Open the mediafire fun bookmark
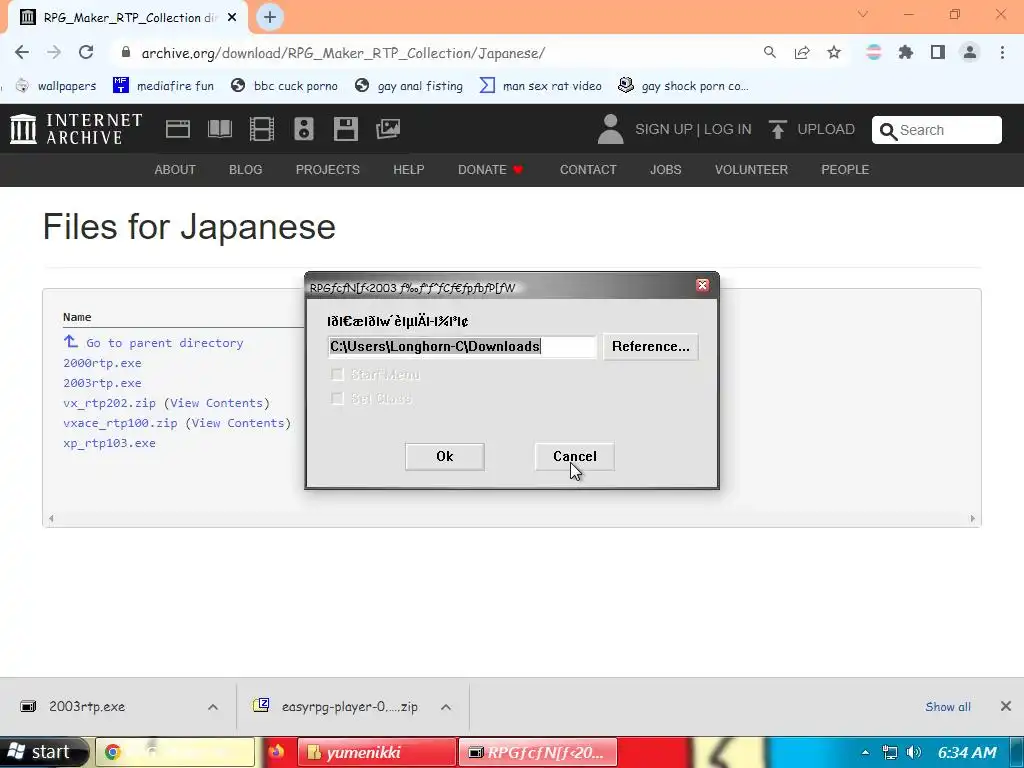The image size is (1024, 768). 163,86
